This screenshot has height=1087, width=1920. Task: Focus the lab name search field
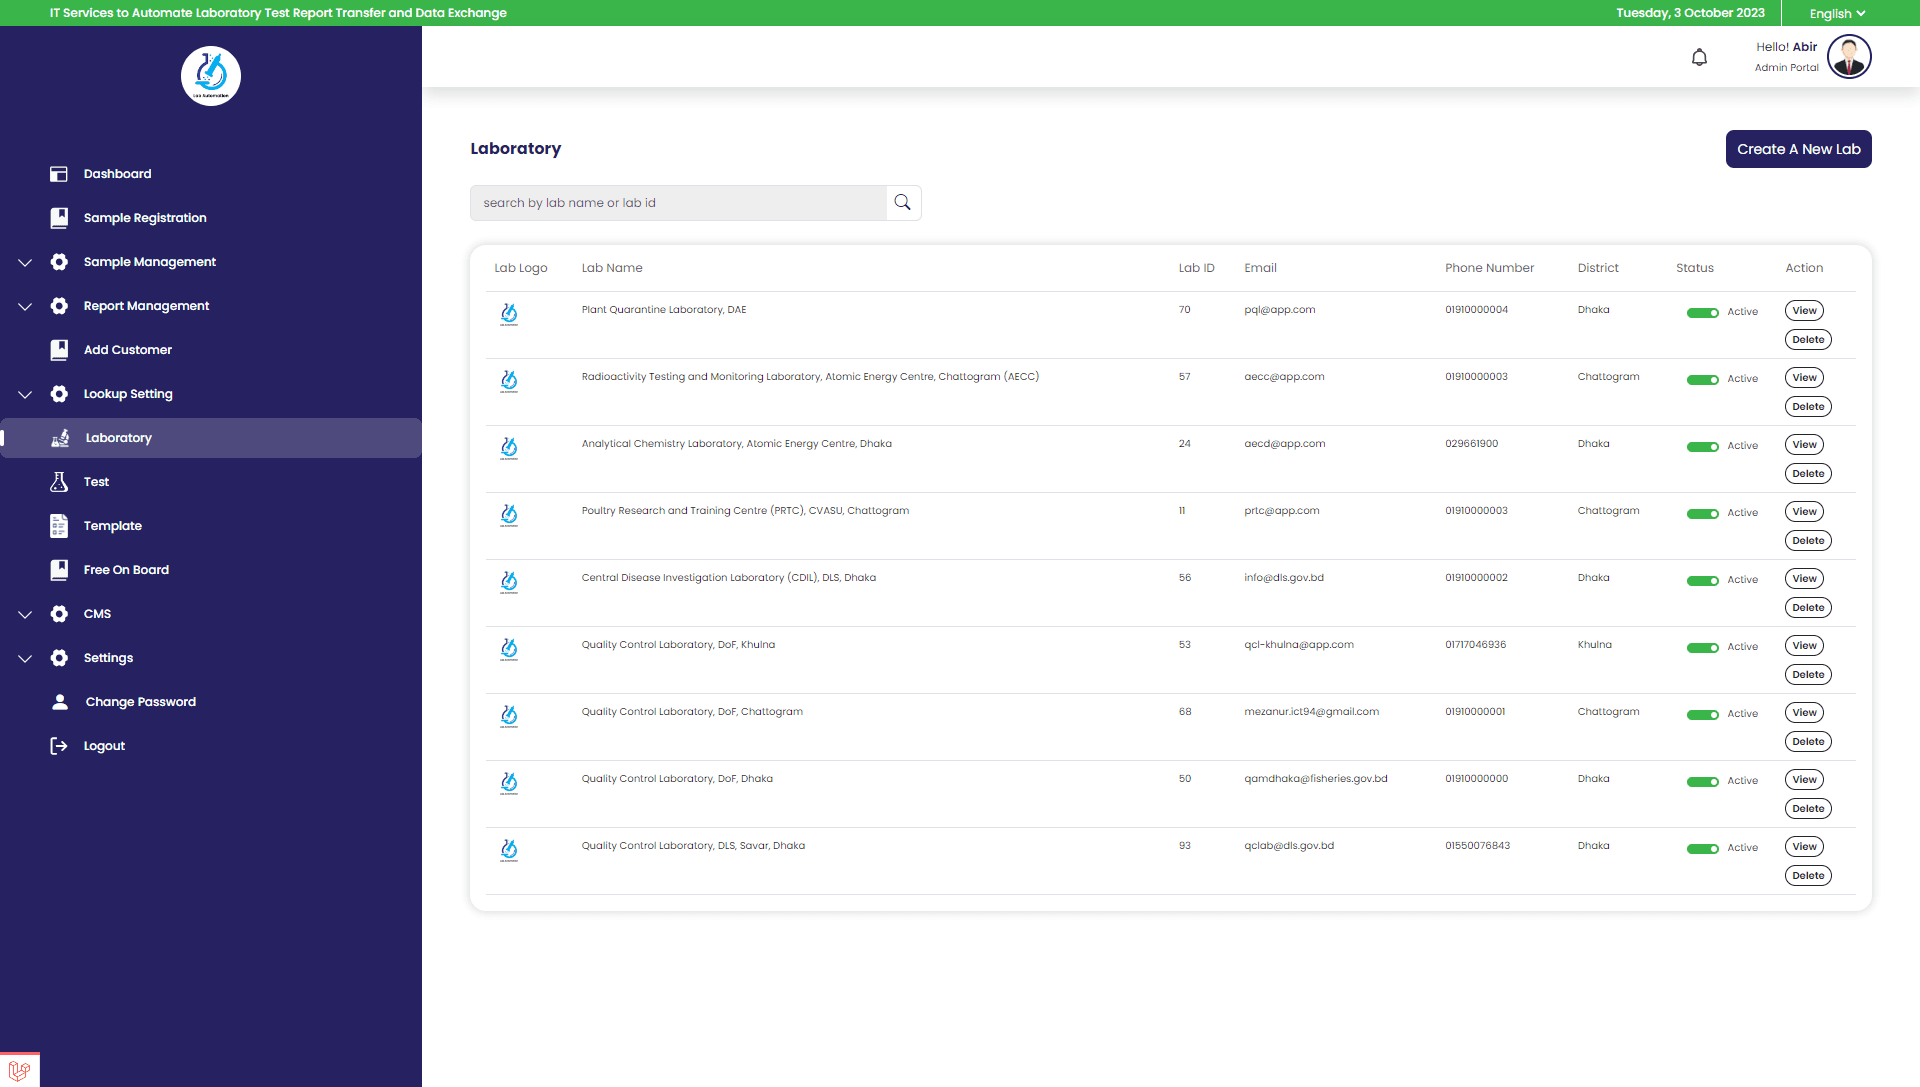678,203
